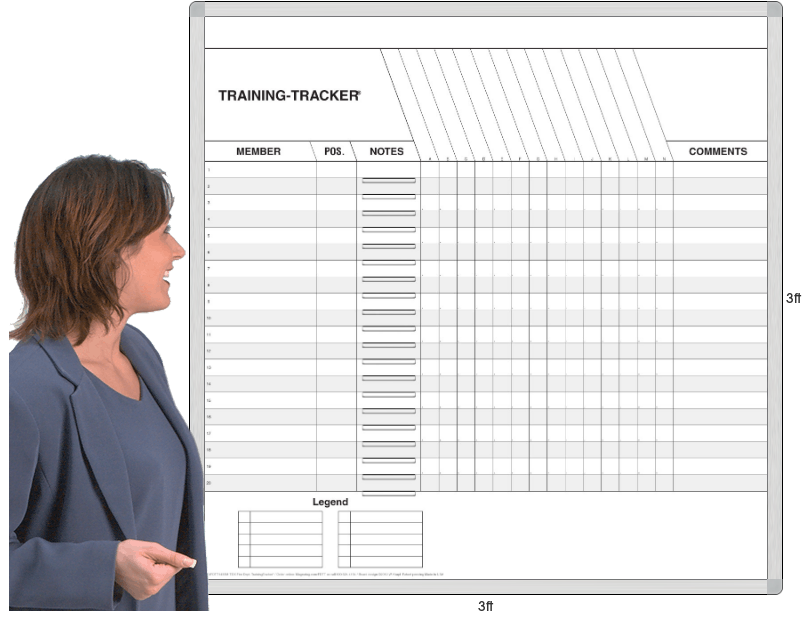810x631 pixels.
Task: Click the blank title strip atop the board
Action: (x=485, y=32)
